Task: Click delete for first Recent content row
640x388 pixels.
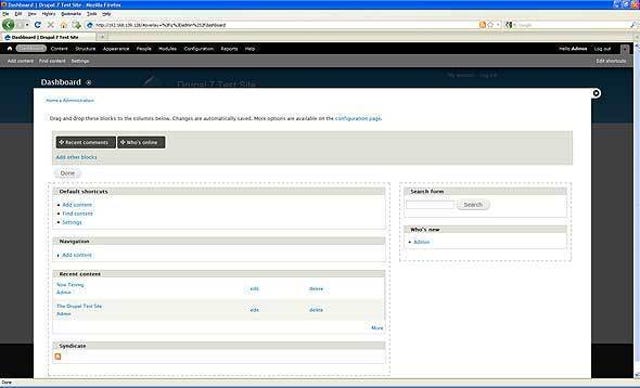Action: pyautogui.click(x=316, y=289)
